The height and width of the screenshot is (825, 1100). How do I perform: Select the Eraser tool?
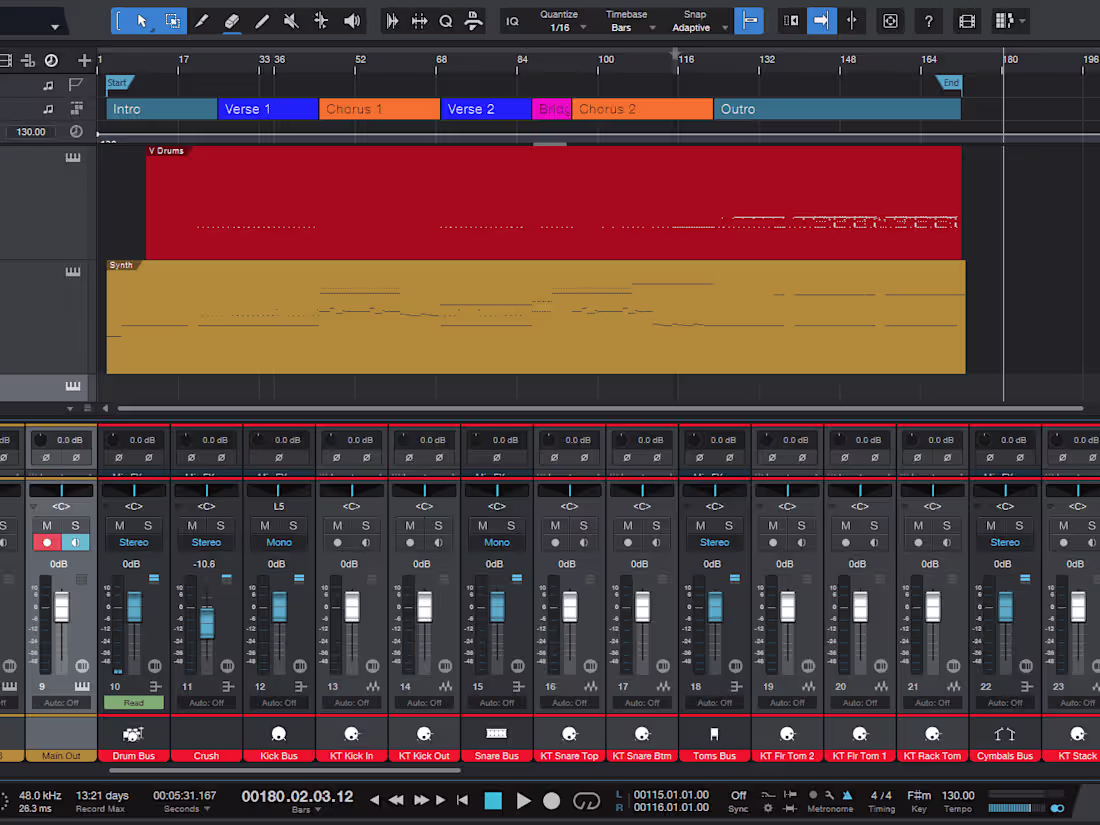pyautogui.click(x=232, y=21)
